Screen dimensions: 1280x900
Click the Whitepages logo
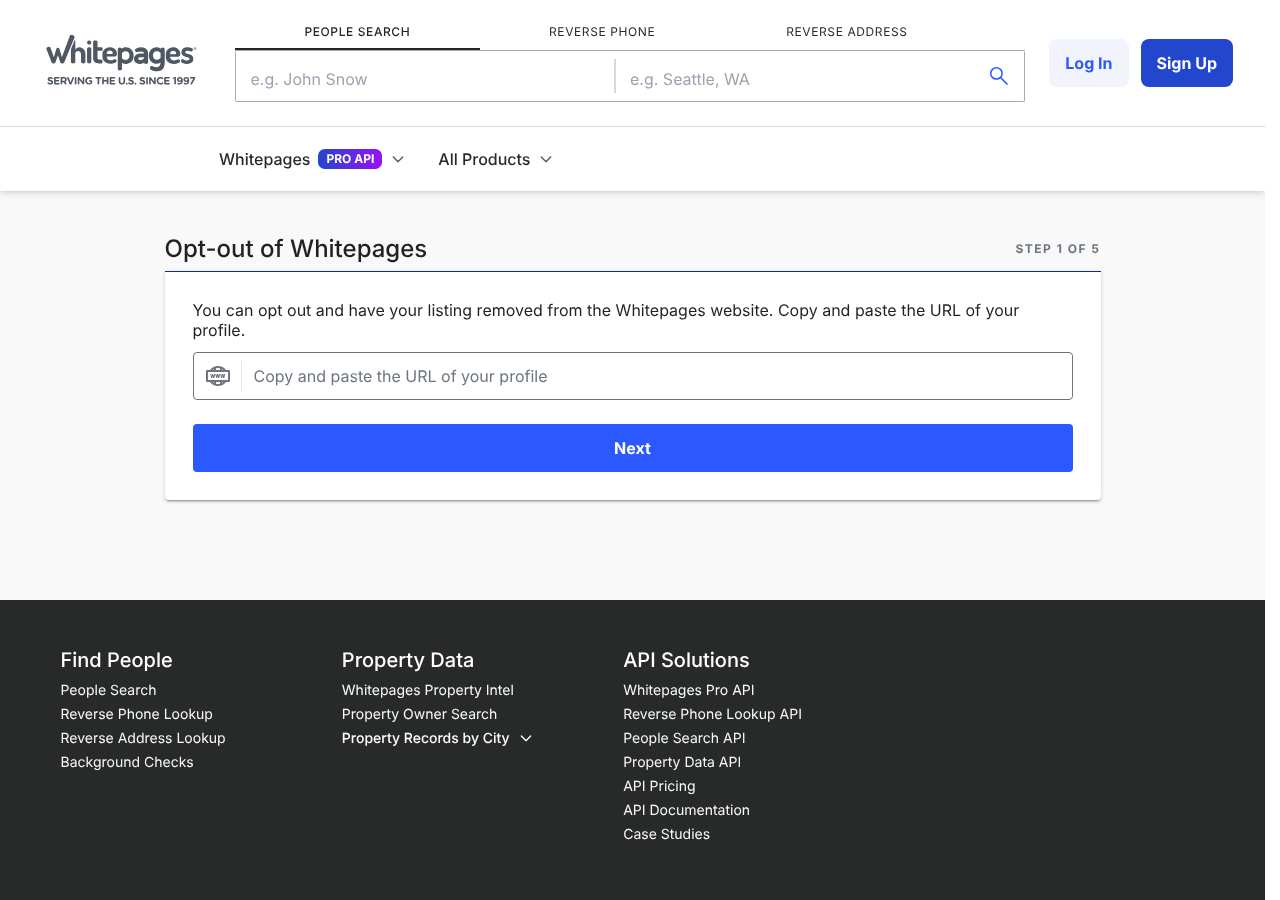(121, 61)
